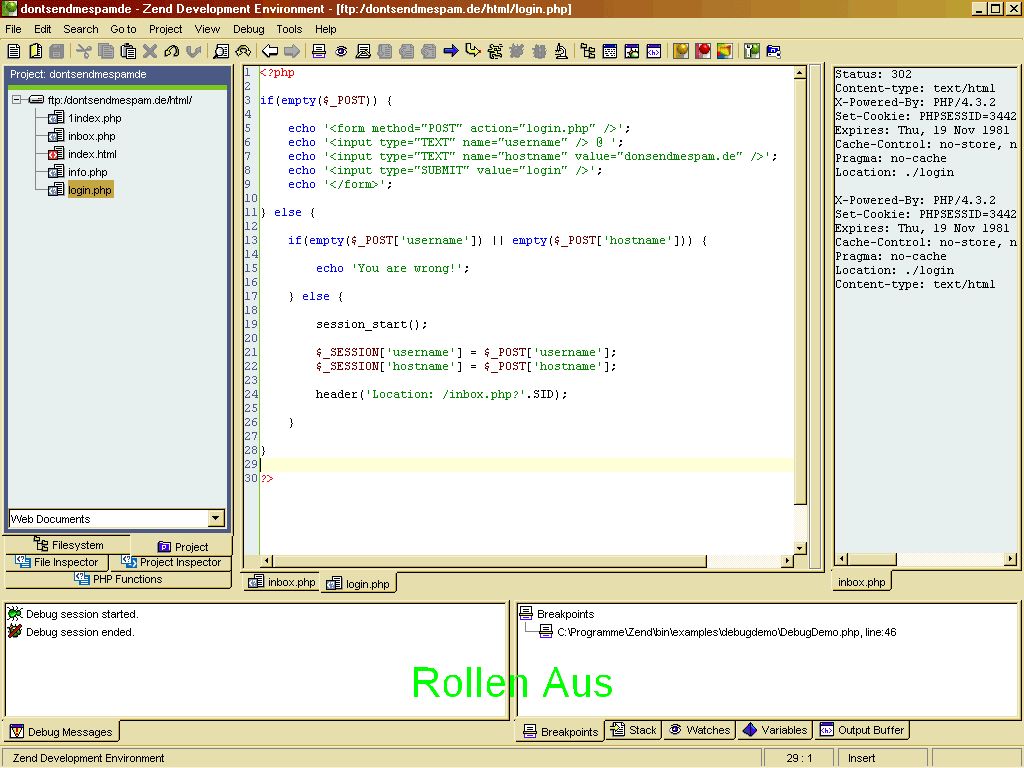Open the PHP Functions panel tab
1024x768 pixels.
click(x=118, y=579)
